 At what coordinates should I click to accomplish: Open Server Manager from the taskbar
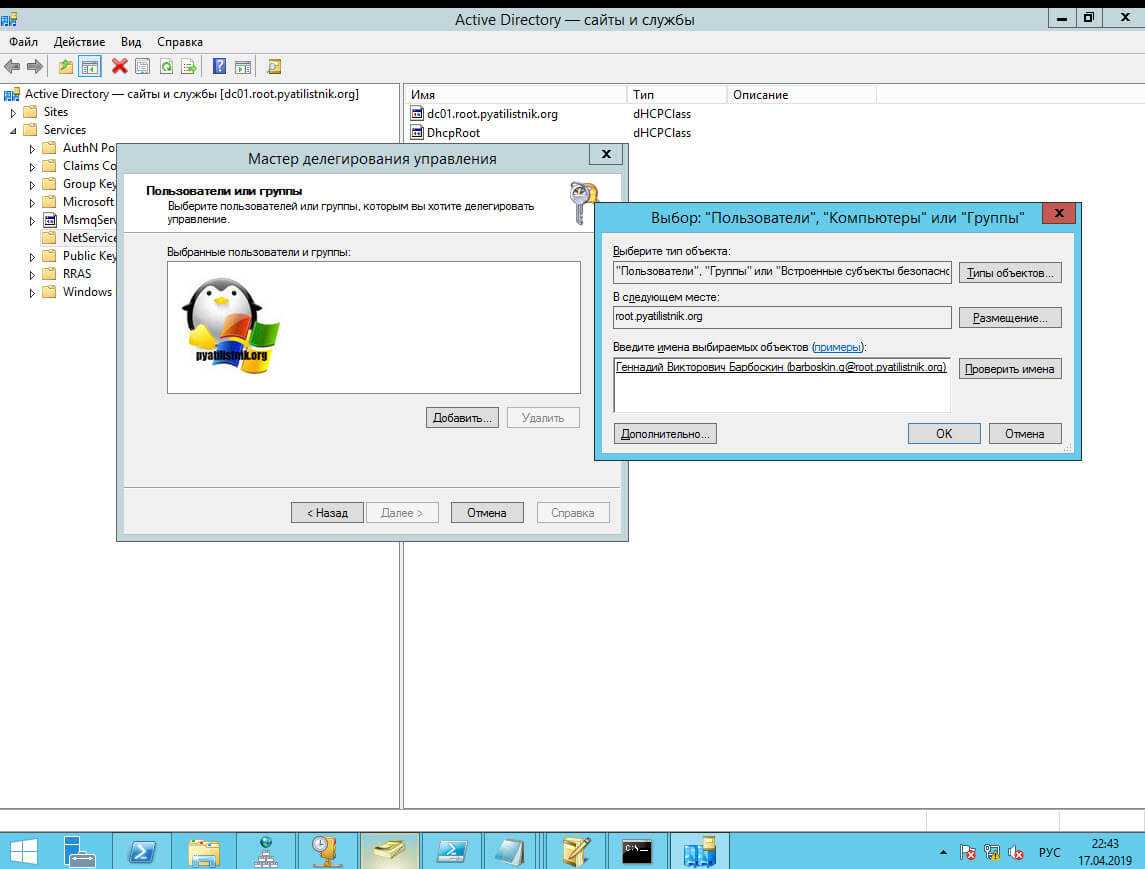pos(78,851)
